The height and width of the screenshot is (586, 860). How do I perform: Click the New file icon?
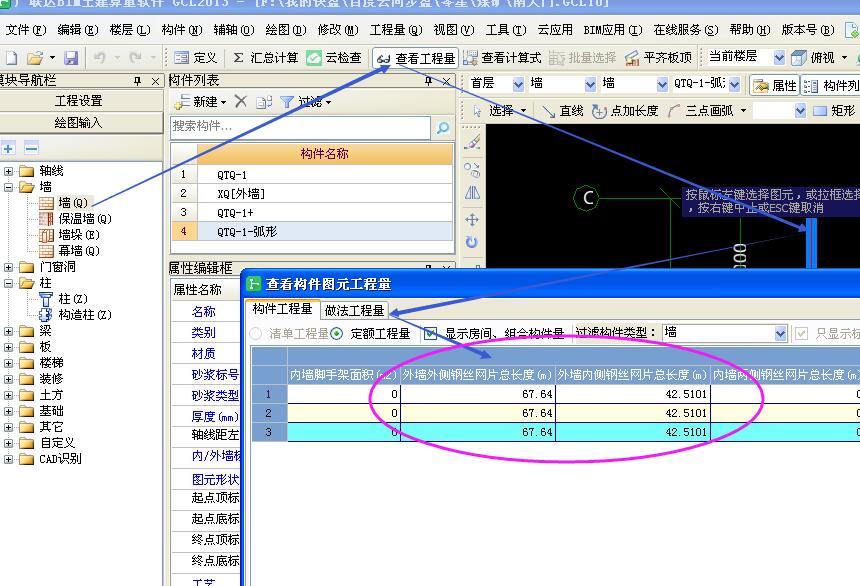[12, 58]
